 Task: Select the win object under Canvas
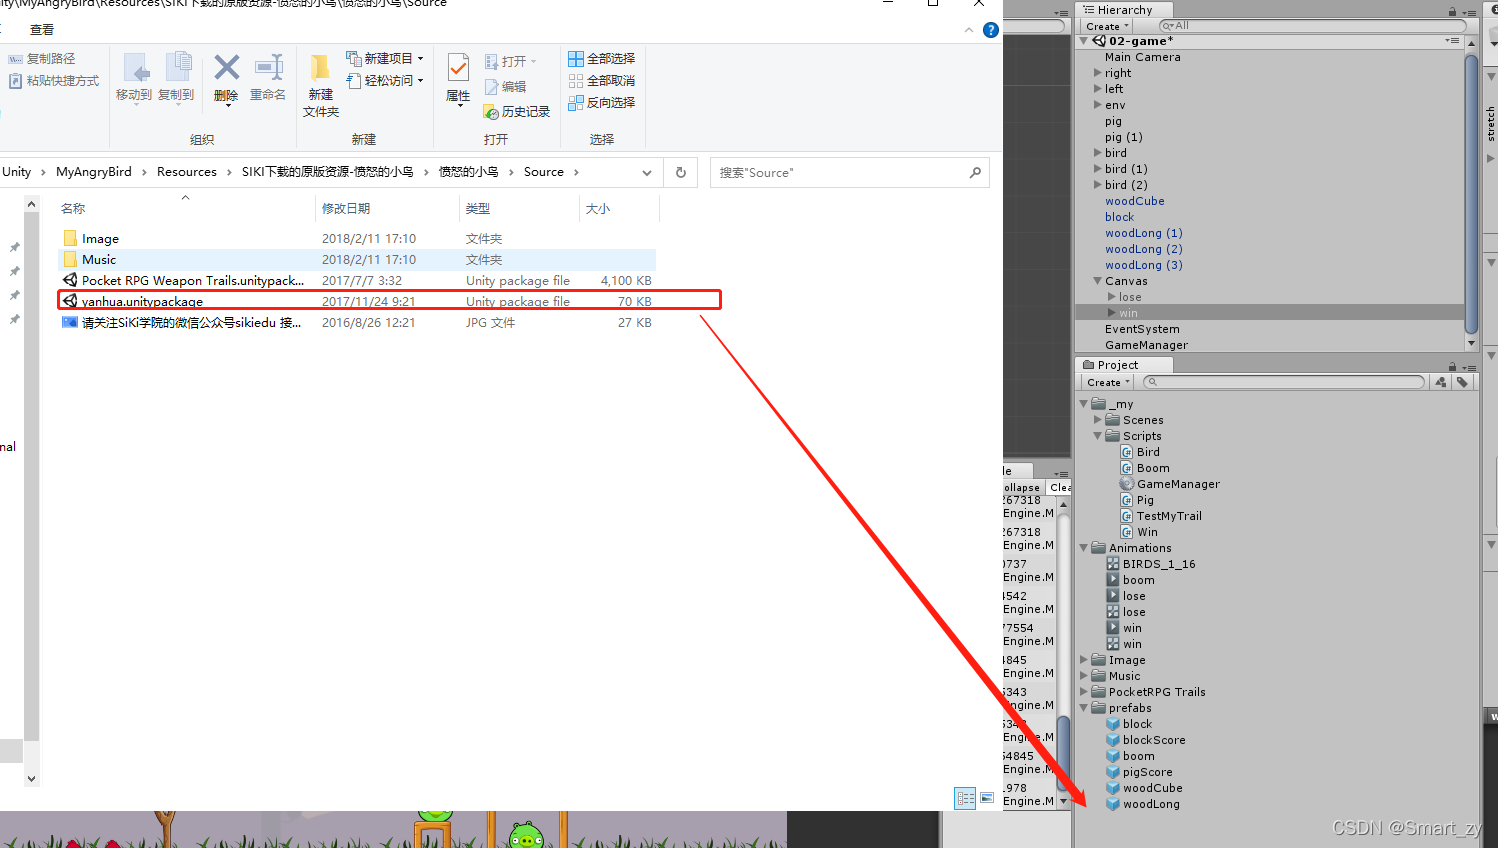point(1128,313)
